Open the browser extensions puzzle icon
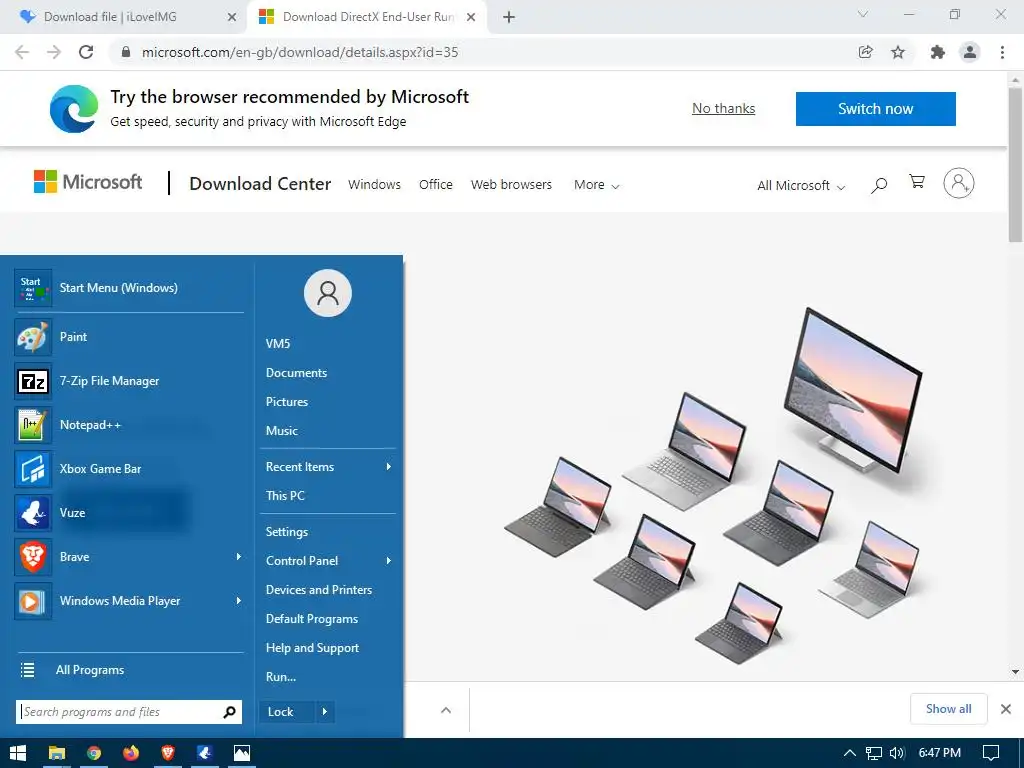Screen dimensions: 1024x768 click(938, 52)
